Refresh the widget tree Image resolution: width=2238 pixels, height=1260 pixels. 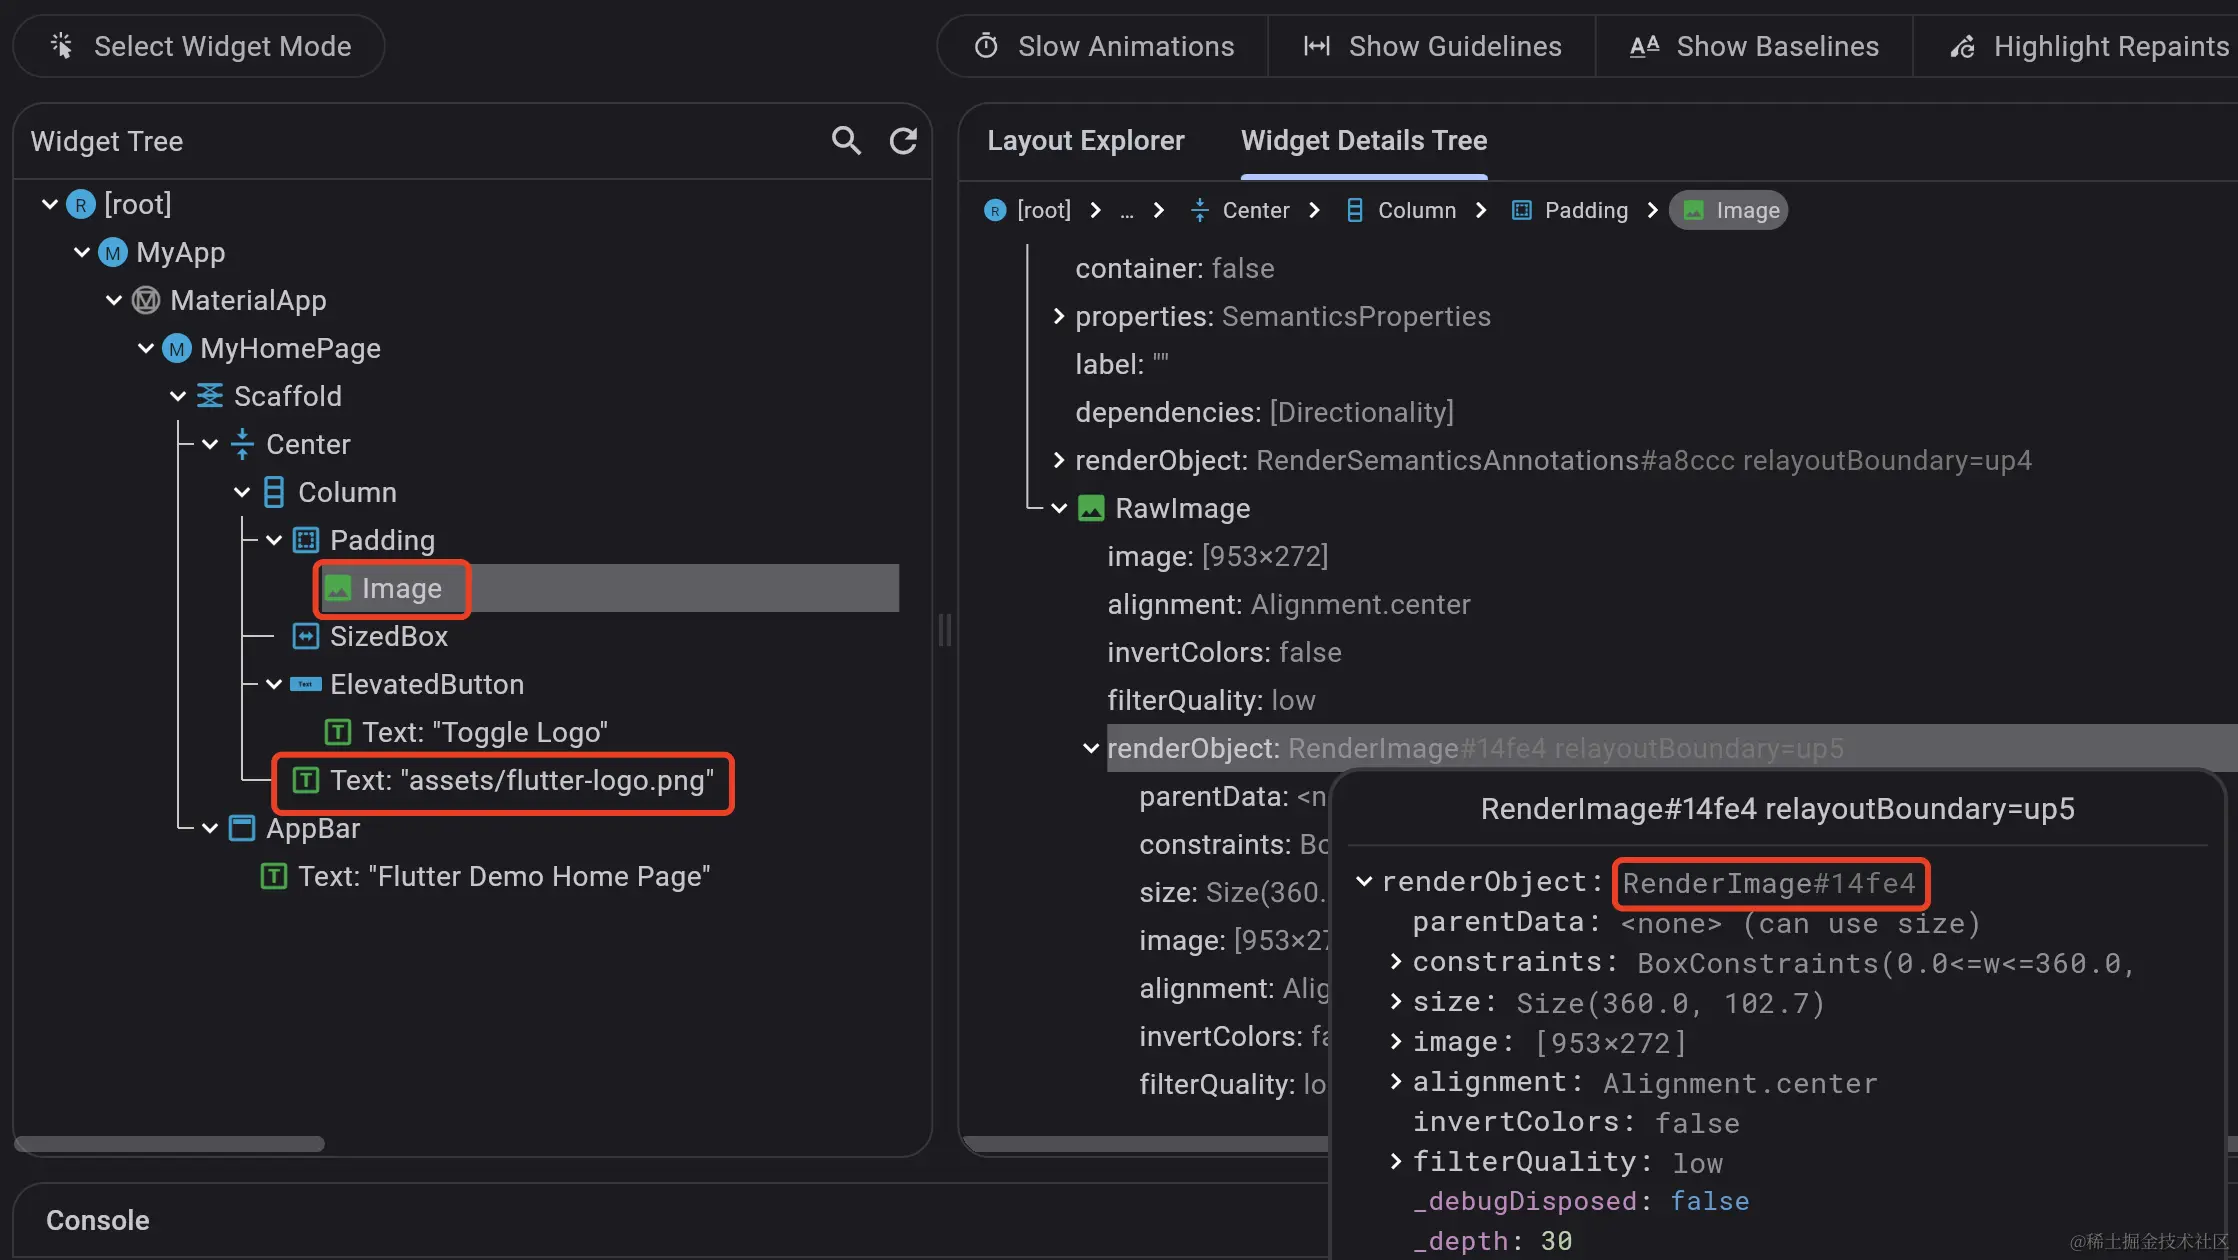903,141
